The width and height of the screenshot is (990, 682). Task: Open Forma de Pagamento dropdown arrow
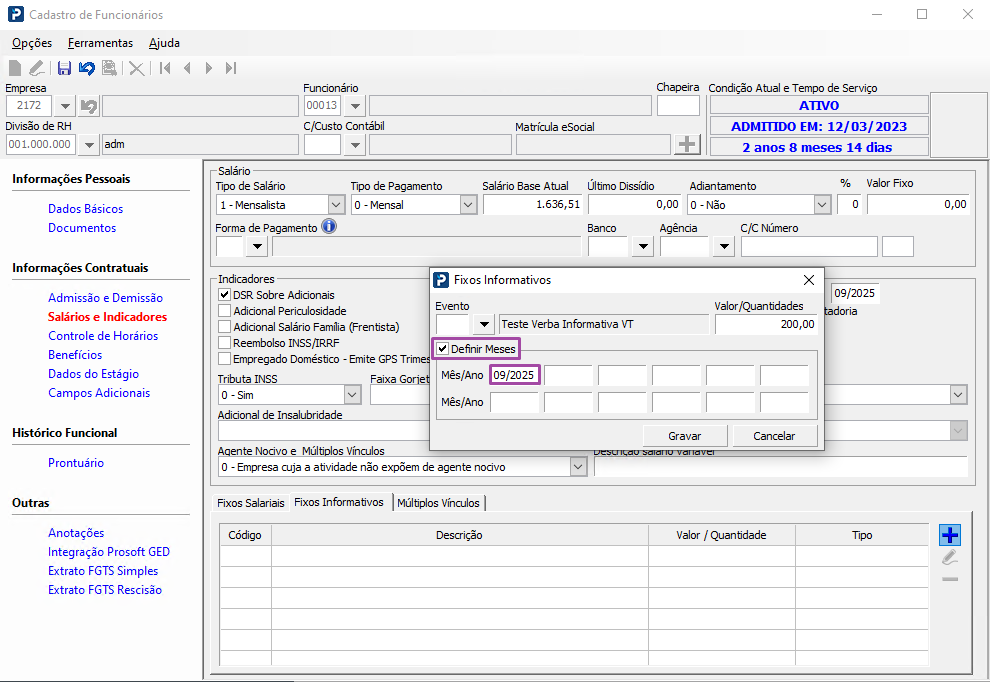(257, 246)
